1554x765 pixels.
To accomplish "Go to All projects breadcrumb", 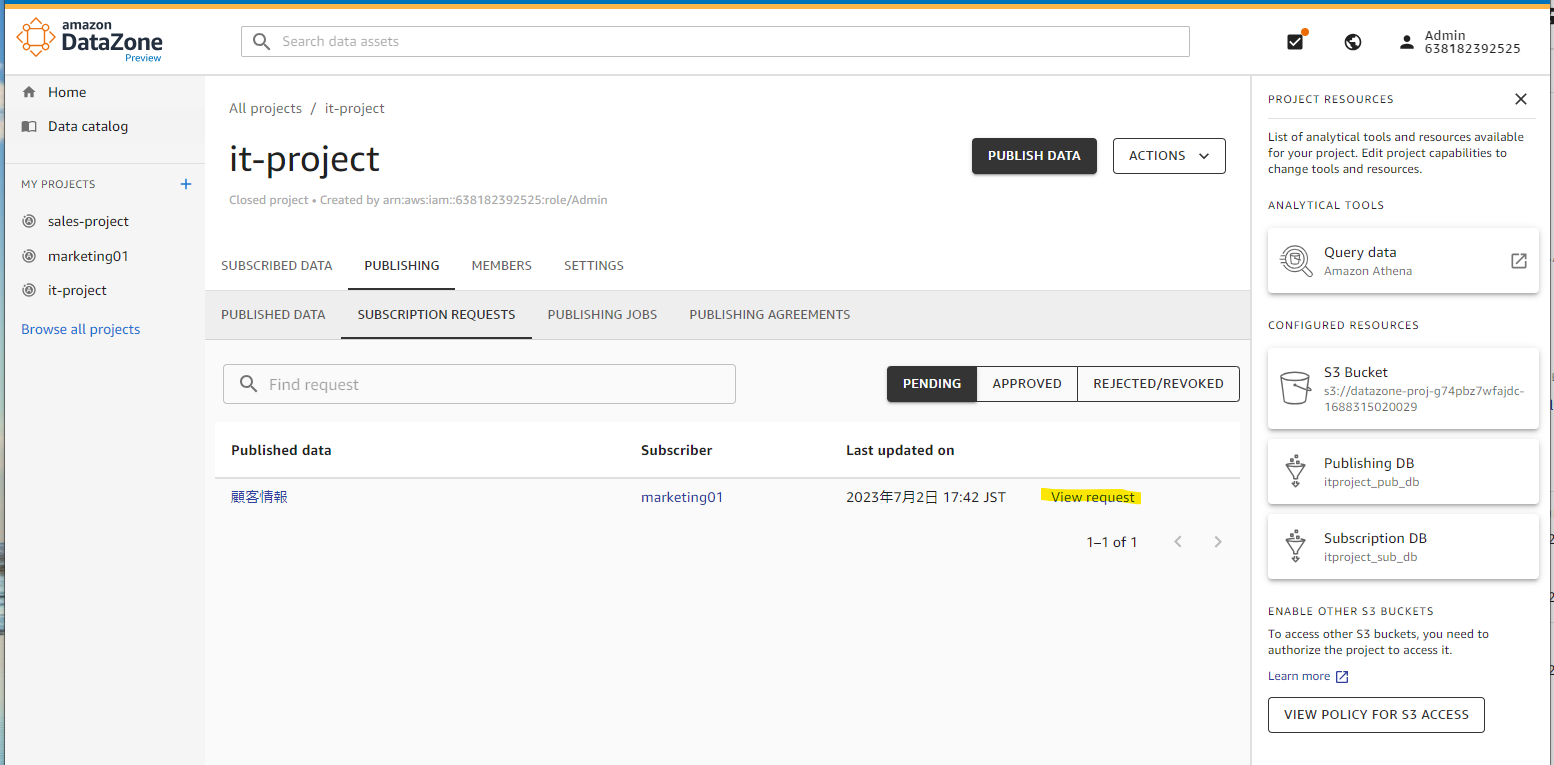I will point(265,108).
